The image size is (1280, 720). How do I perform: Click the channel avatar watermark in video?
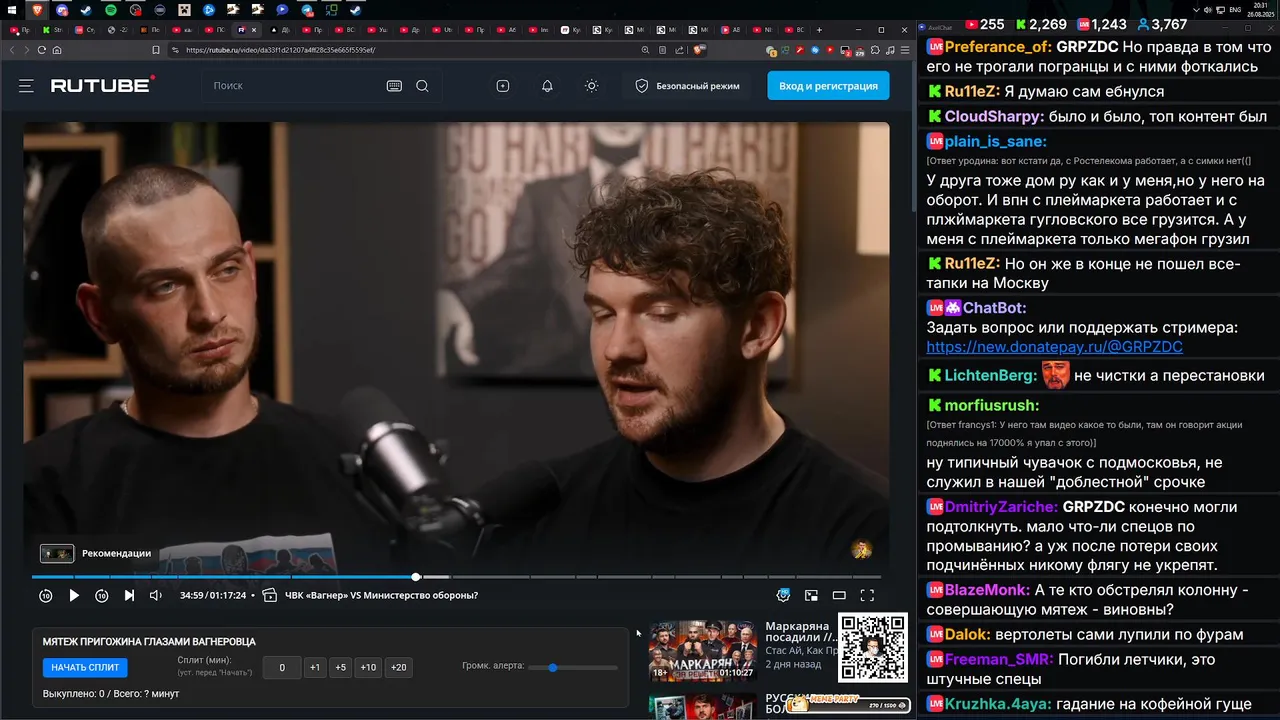[x=861, y=549]
